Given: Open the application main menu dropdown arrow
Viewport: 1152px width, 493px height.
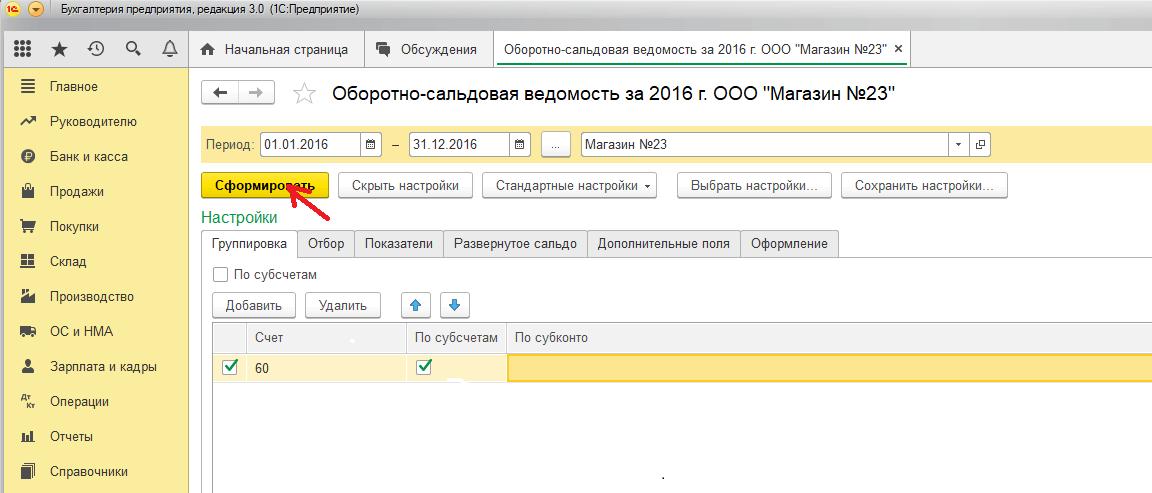Looking at the screenshot, I should [x=36, y=9].
